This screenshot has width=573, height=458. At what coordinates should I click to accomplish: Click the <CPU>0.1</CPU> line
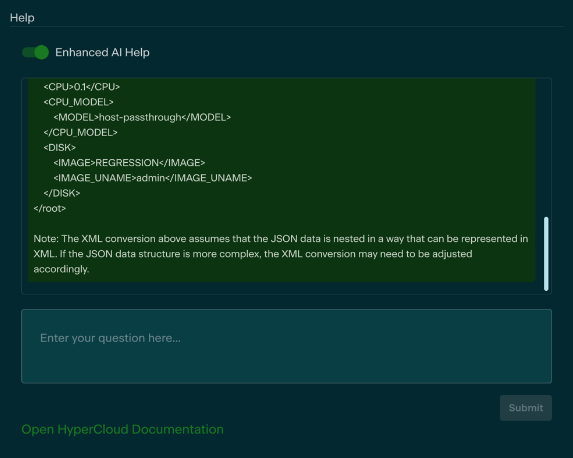(x=81, y=87)
